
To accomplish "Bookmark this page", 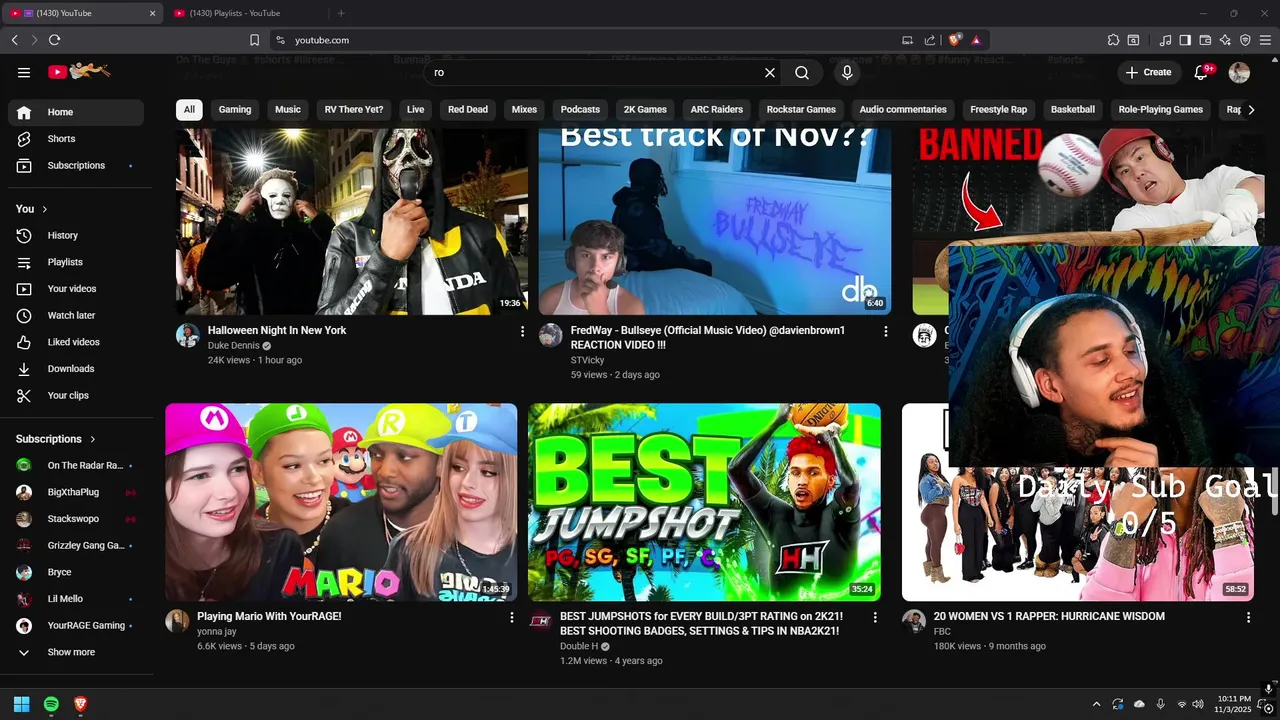I will pos(254,40).
